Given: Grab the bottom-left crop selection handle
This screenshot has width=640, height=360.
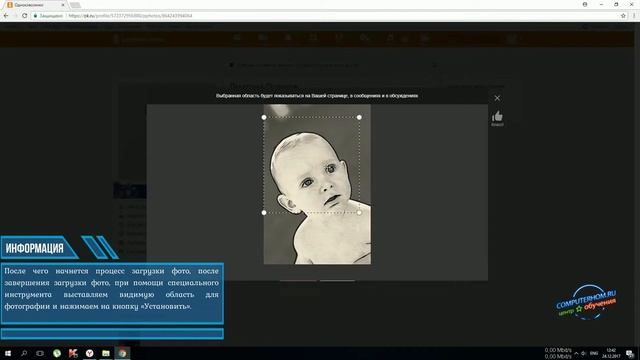Looking at the screenshot, I should [264, 213].
